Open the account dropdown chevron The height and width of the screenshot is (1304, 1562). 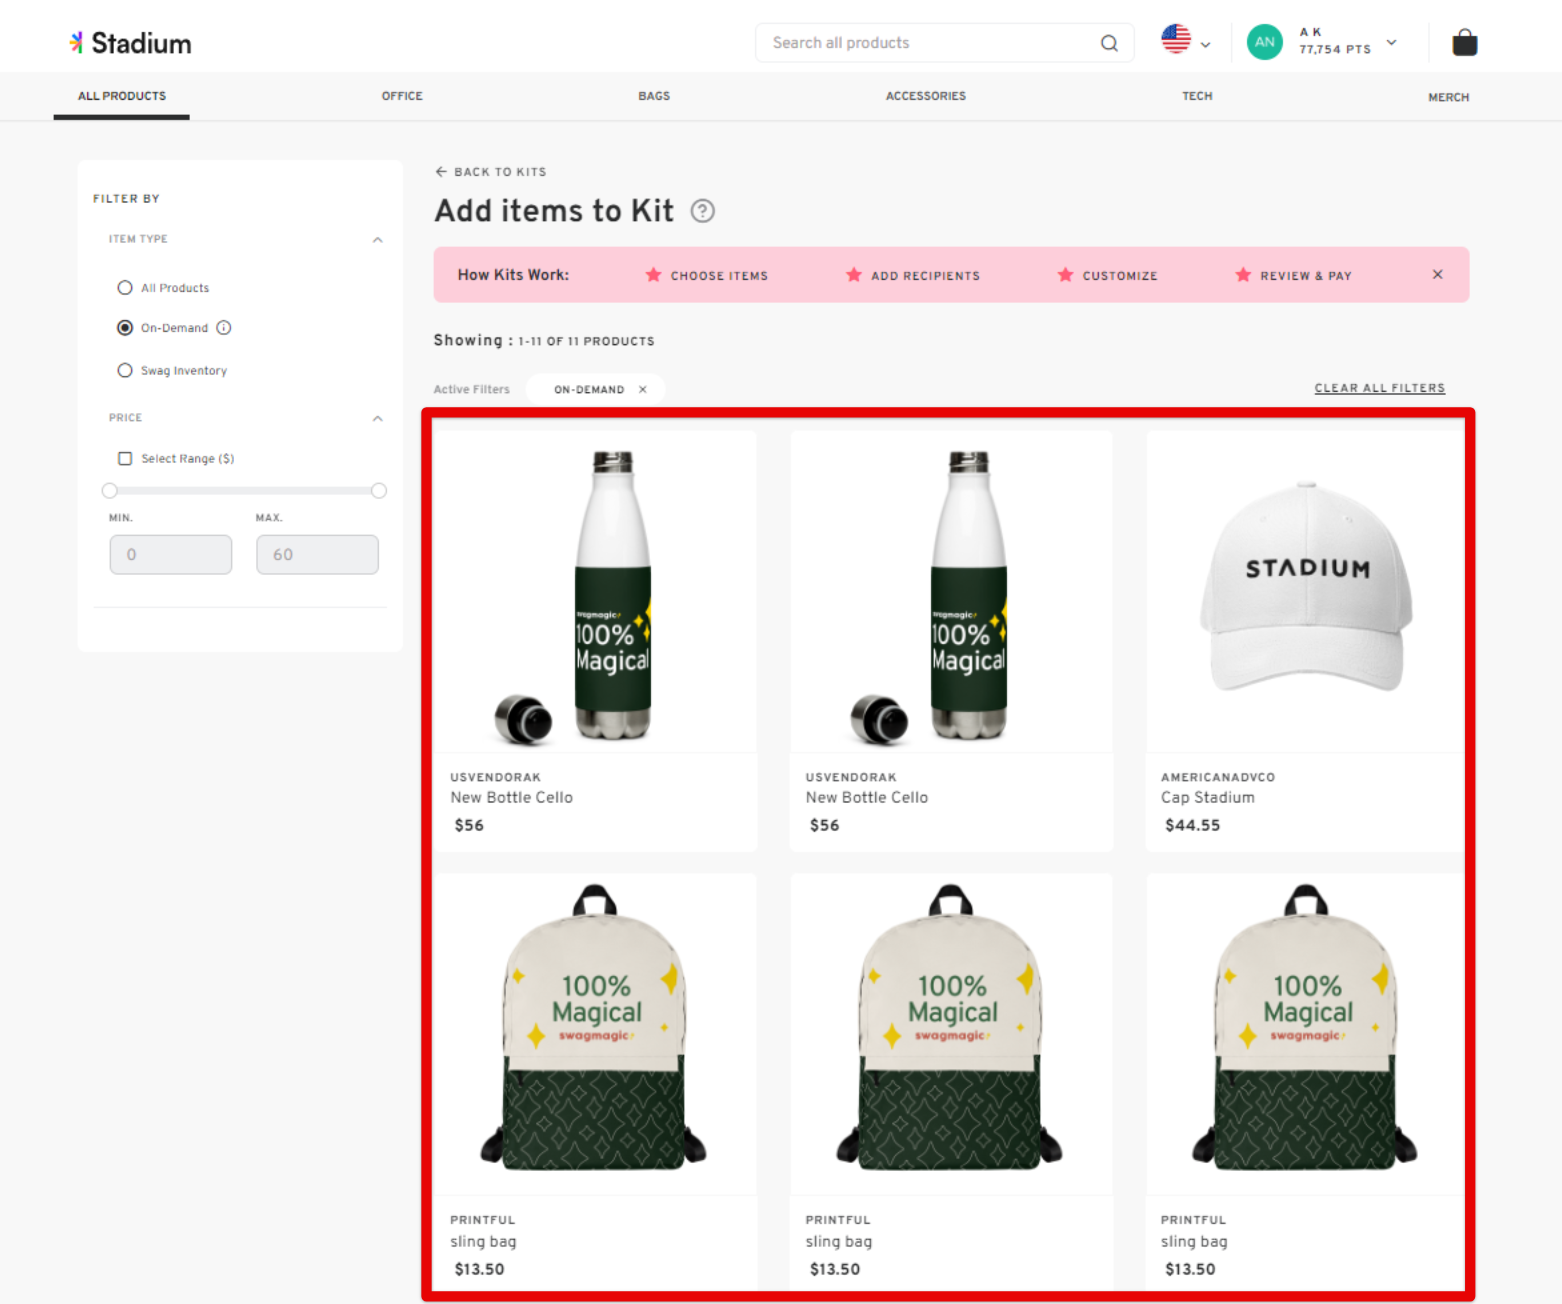pyautogui.click(x=1390, y=42)
